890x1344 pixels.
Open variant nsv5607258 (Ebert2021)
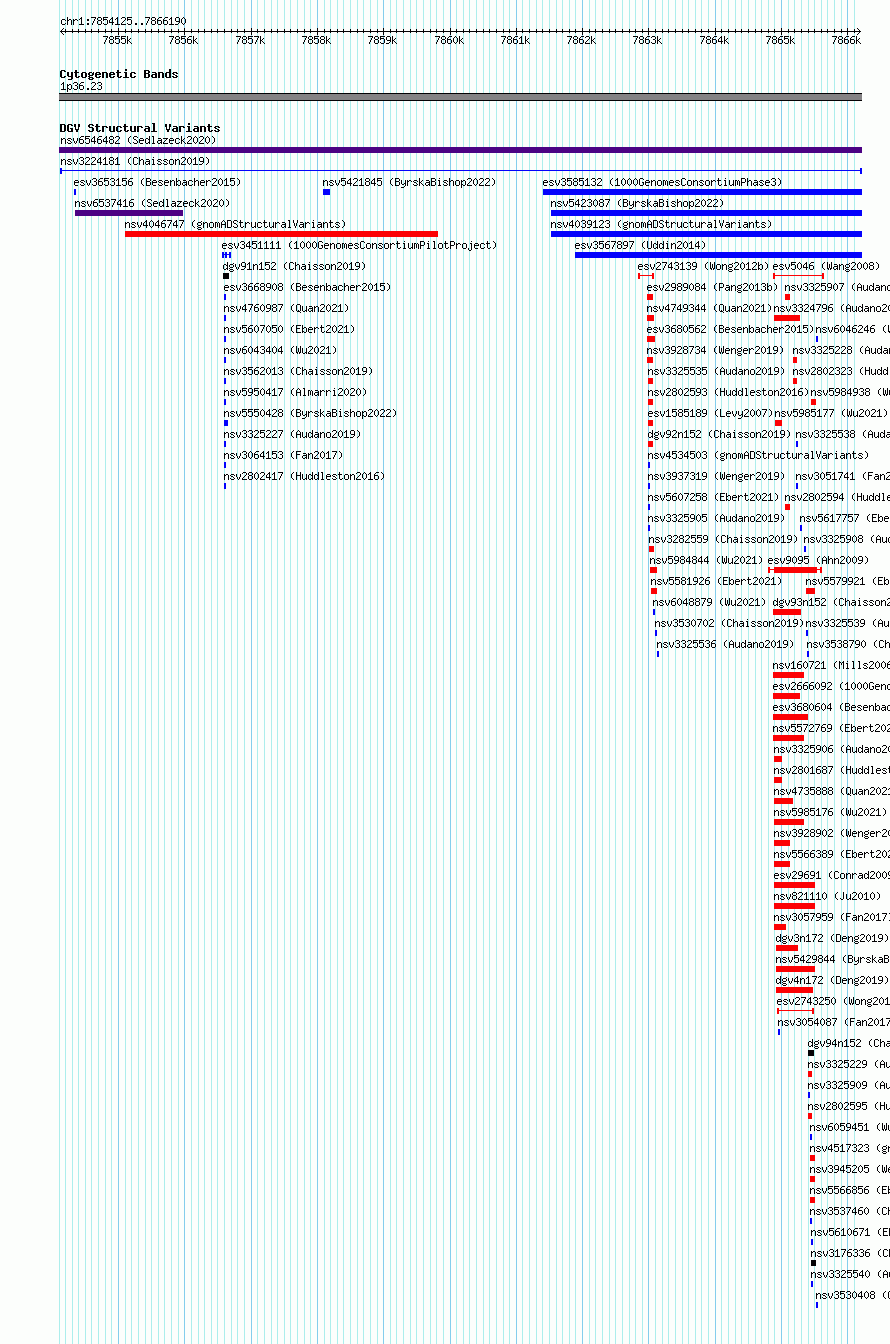pos(713,497)
